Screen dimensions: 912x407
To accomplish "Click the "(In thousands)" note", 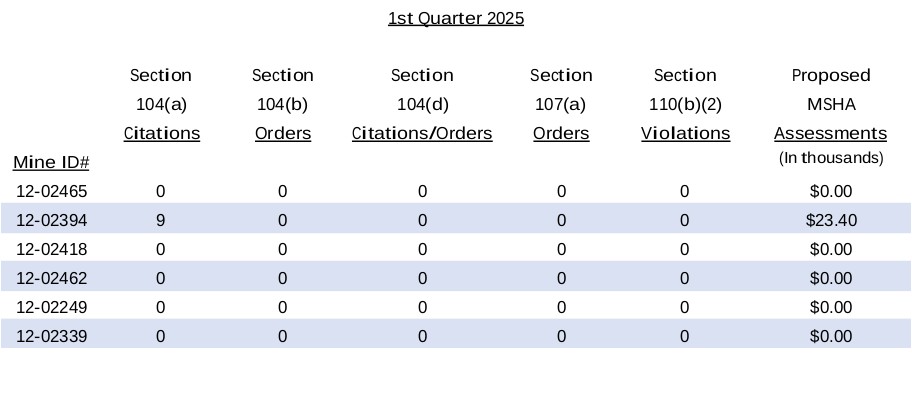I will [831, 158].
